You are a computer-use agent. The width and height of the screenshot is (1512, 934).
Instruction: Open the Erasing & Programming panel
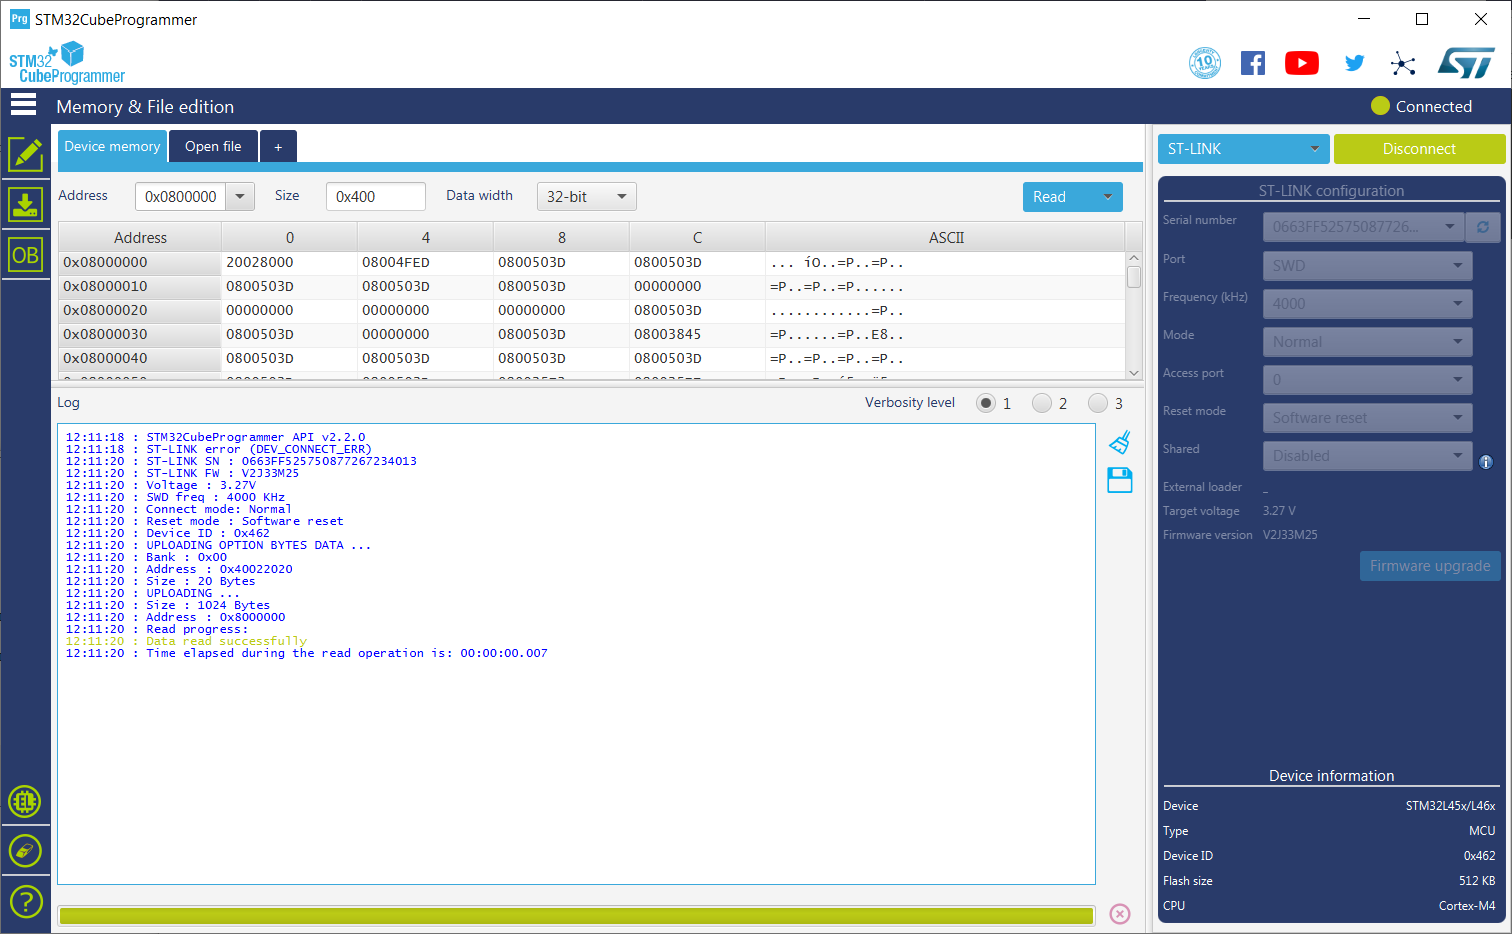point(26,204)
